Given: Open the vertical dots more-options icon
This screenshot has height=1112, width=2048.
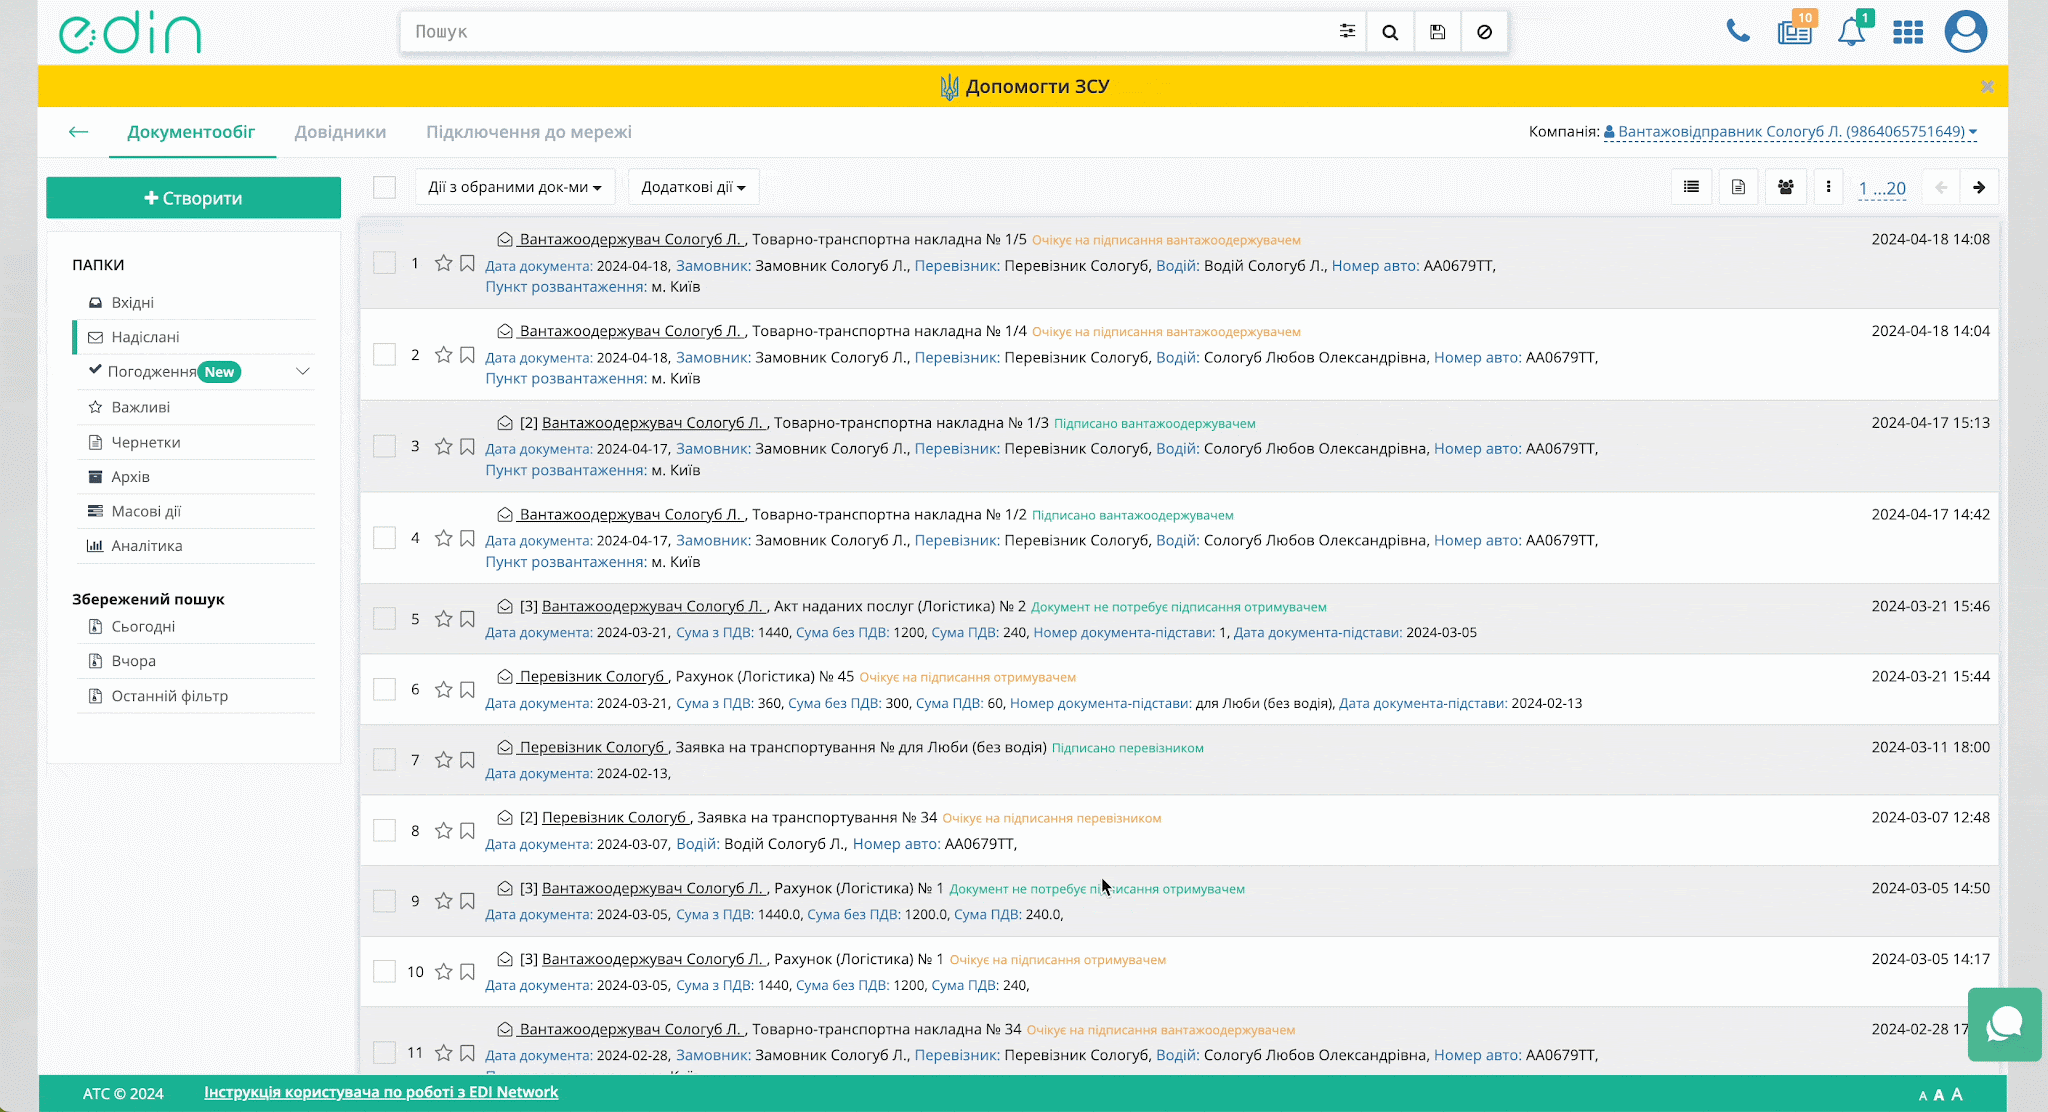Looking at the screenshot, I should [x=1828, y=187].
